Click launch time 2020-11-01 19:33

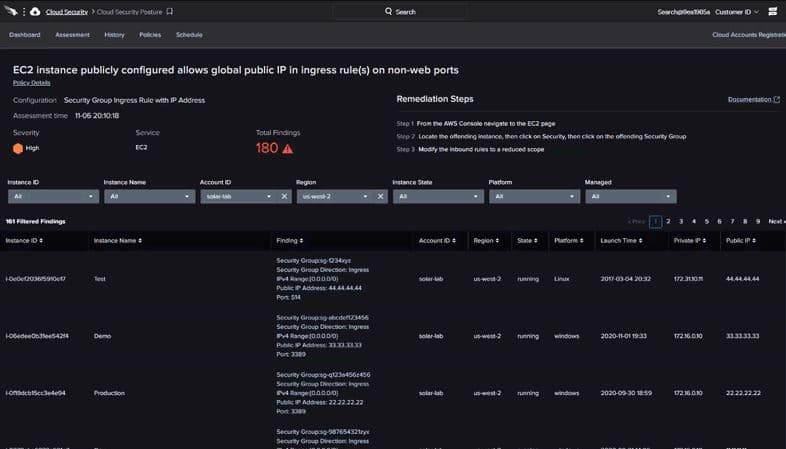624,336
